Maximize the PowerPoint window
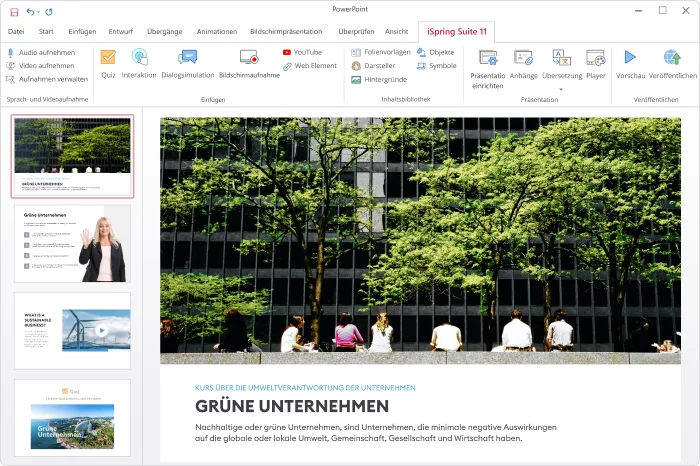Image resolution: width=700 pixels, height=466 pixels. 662,10
